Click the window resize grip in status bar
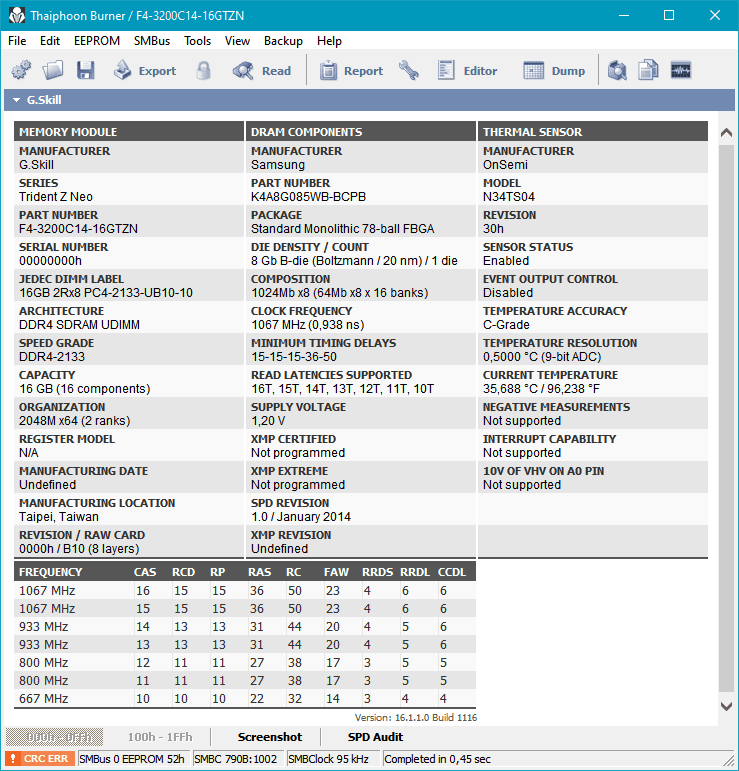The width and height of the screenshot is (739, 771). 729,761
